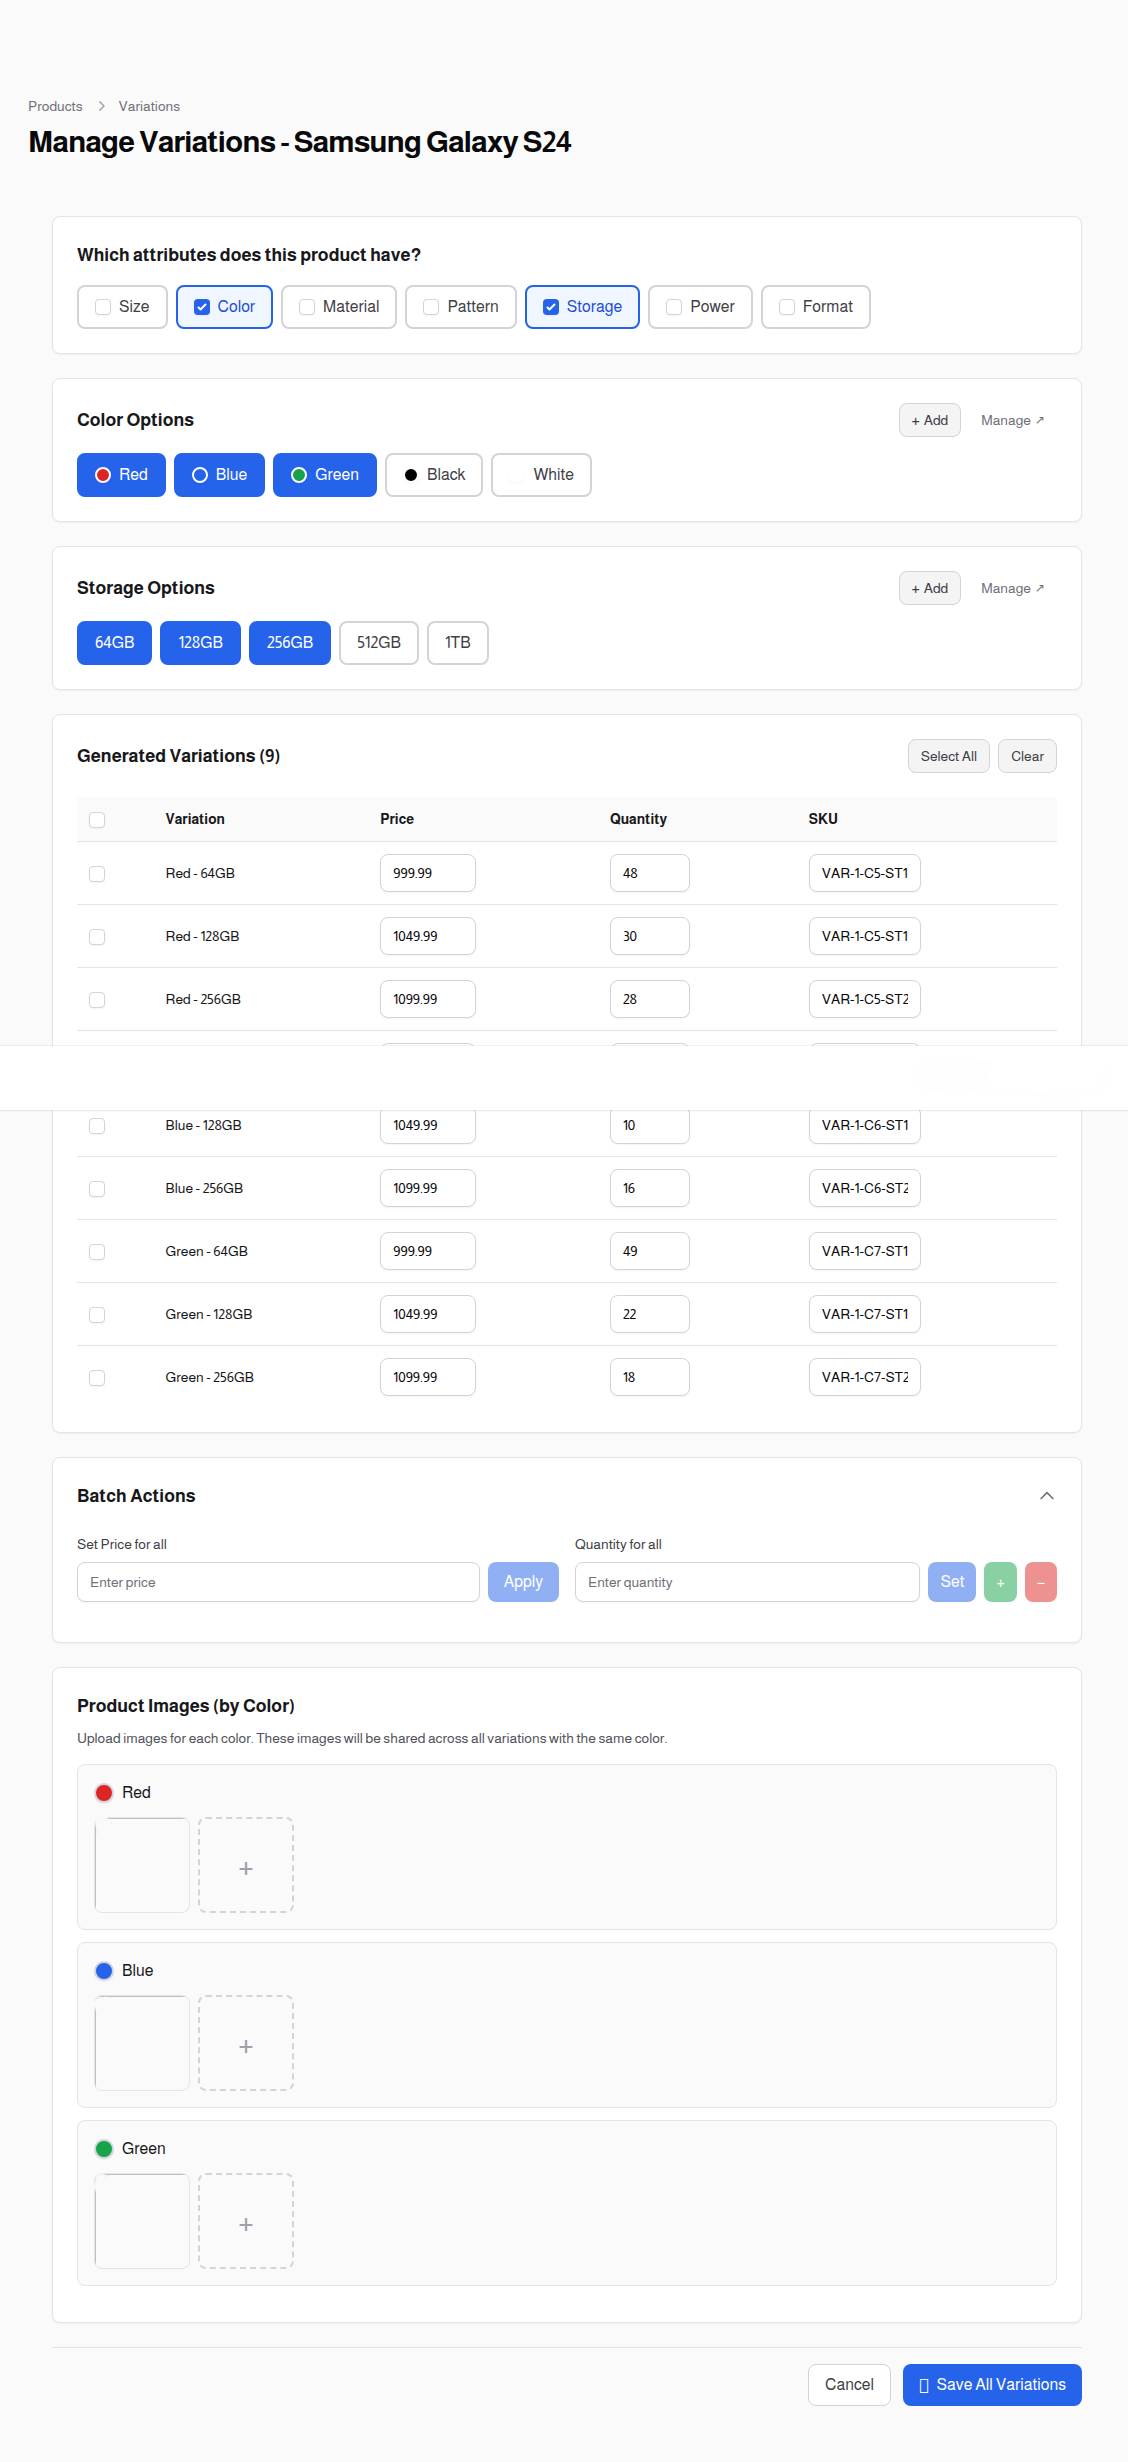Image resolution: width=1128 pixels, height=2462 pixels.
Task: Click the Blue color dot in Product Images
Action: [104, 1971]
